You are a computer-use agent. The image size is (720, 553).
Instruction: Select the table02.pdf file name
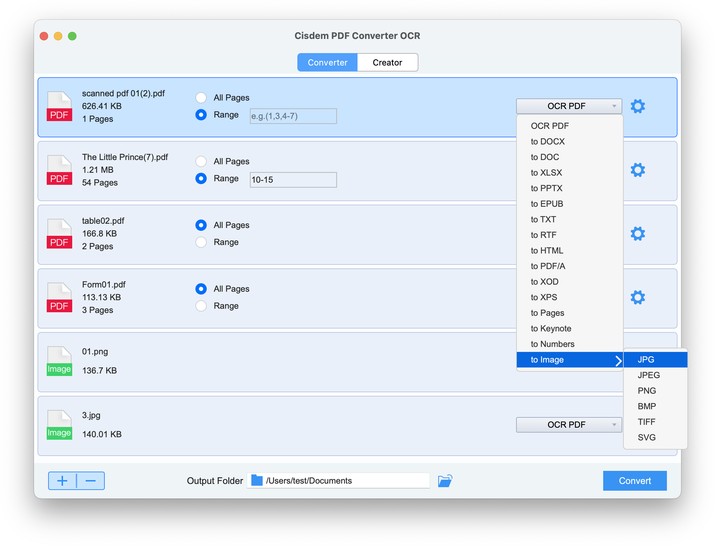click(104, 222)
